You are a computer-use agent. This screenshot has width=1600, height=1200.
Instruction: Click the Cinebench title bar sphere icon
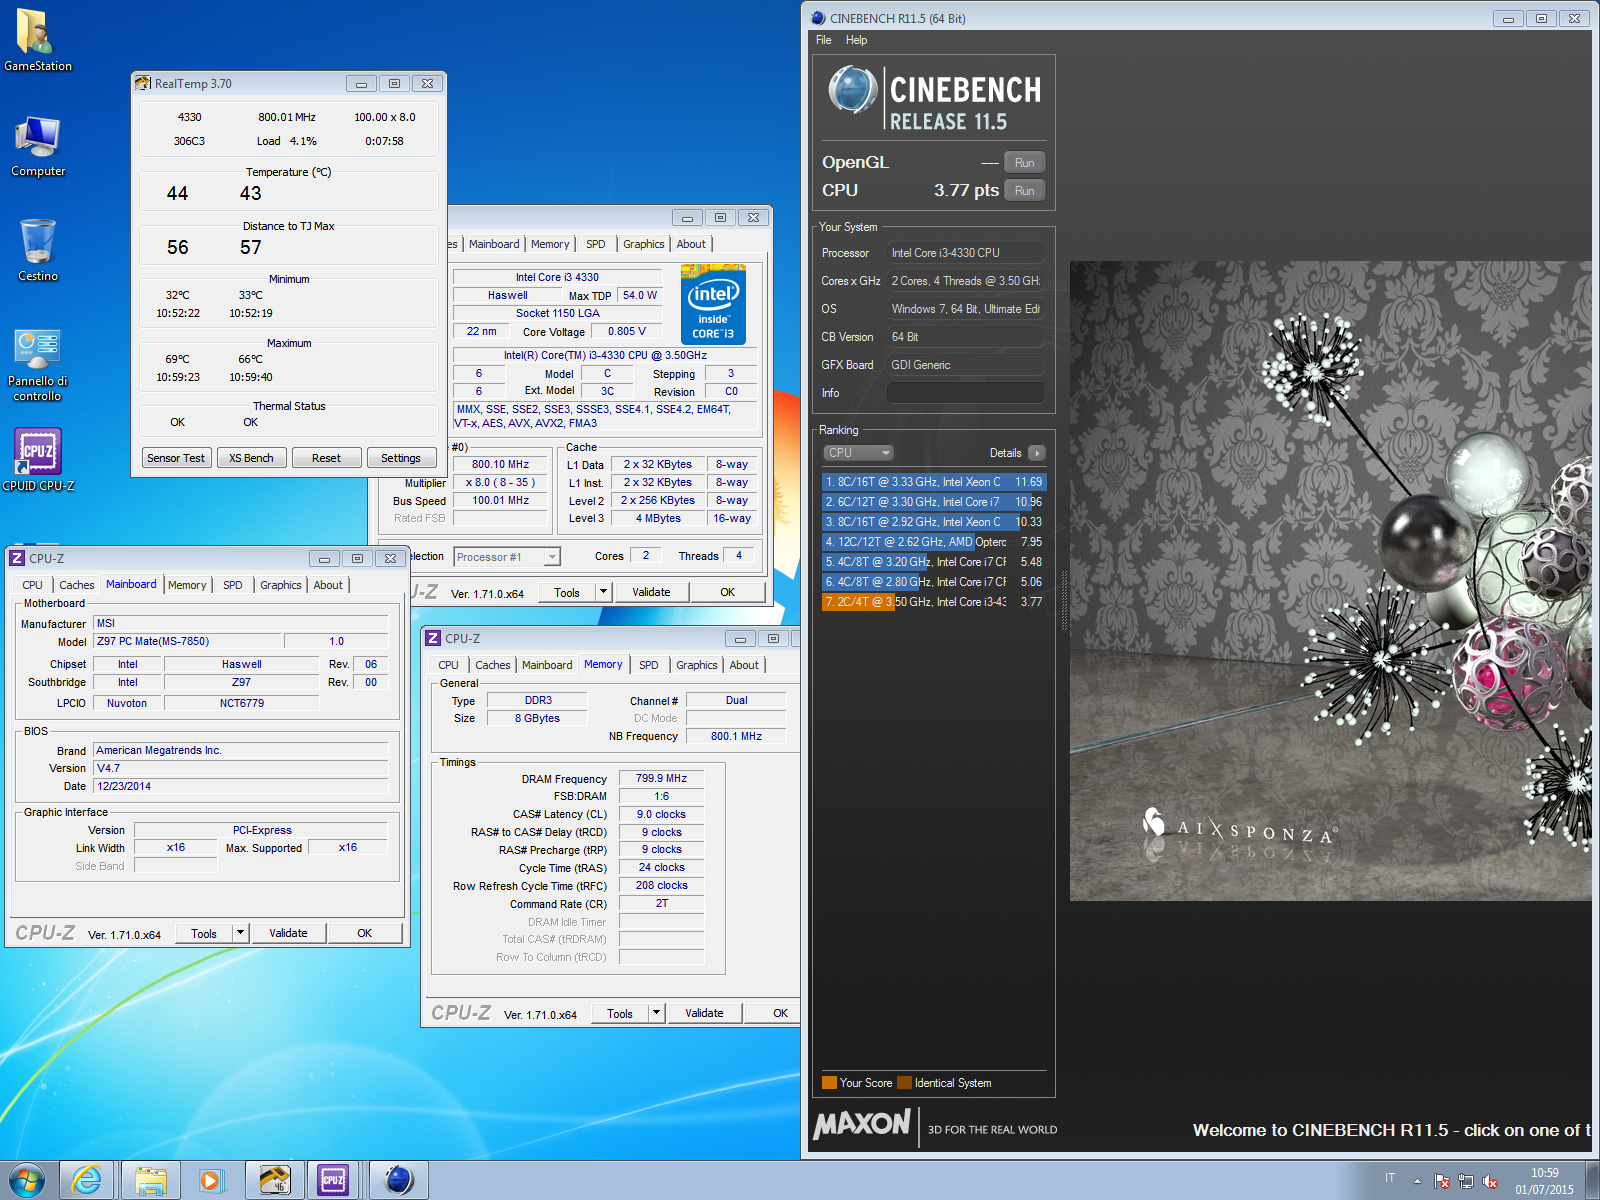[x=818, y=18]
